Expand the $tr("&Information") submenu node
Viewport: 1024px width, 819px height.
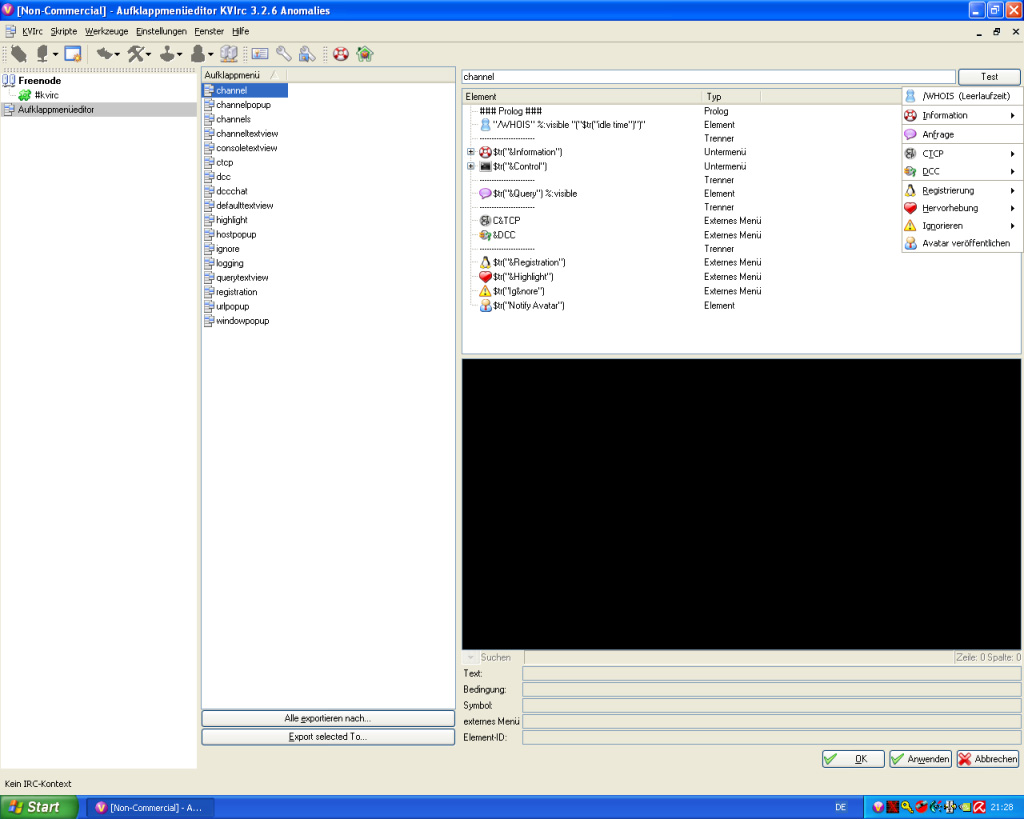(471, 152)
